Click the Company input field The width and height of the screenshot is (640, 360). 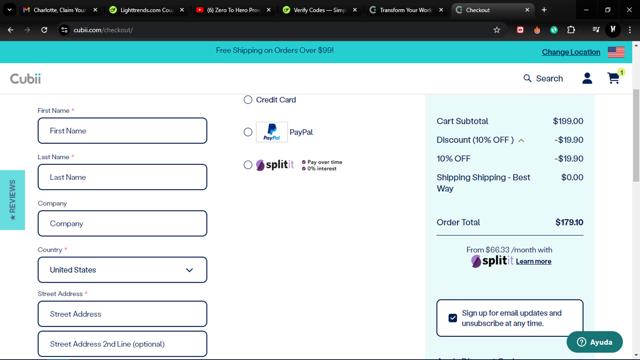(x=122, y=223)
